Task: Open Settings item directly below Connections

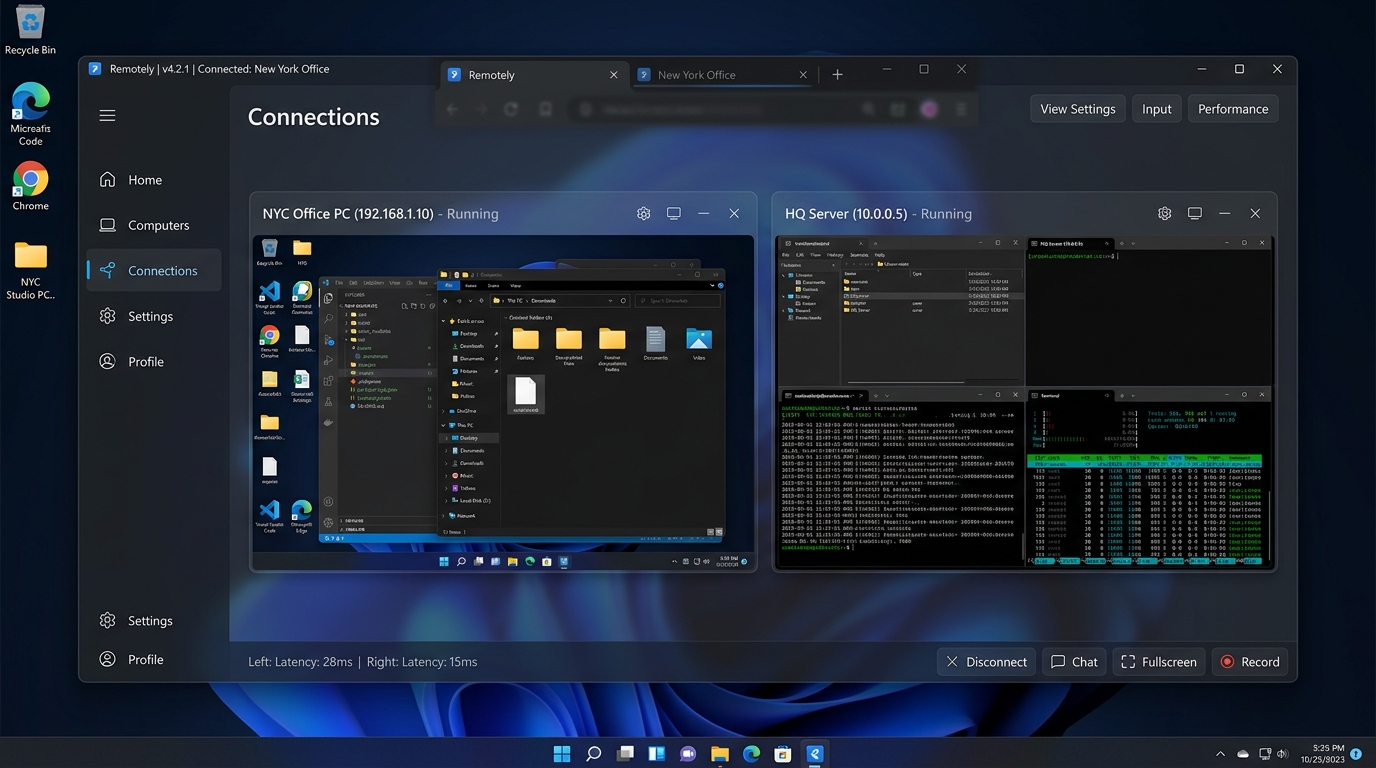Action: point(154,316)
